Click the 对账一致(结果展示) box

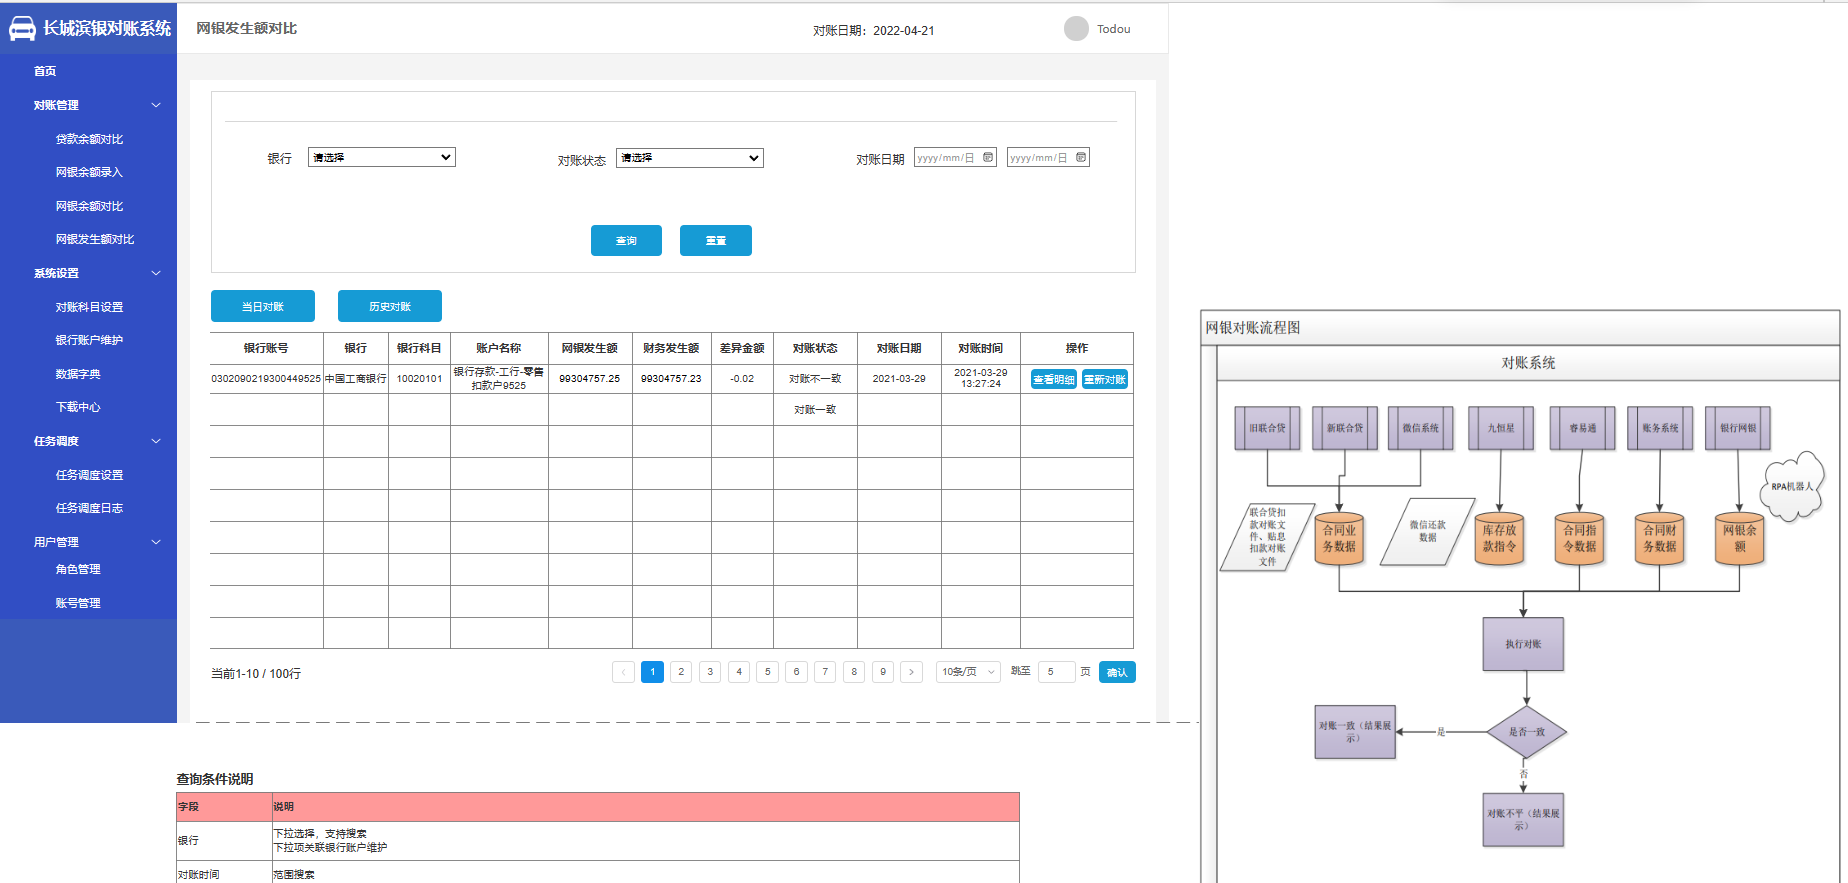click(1355, 732)
